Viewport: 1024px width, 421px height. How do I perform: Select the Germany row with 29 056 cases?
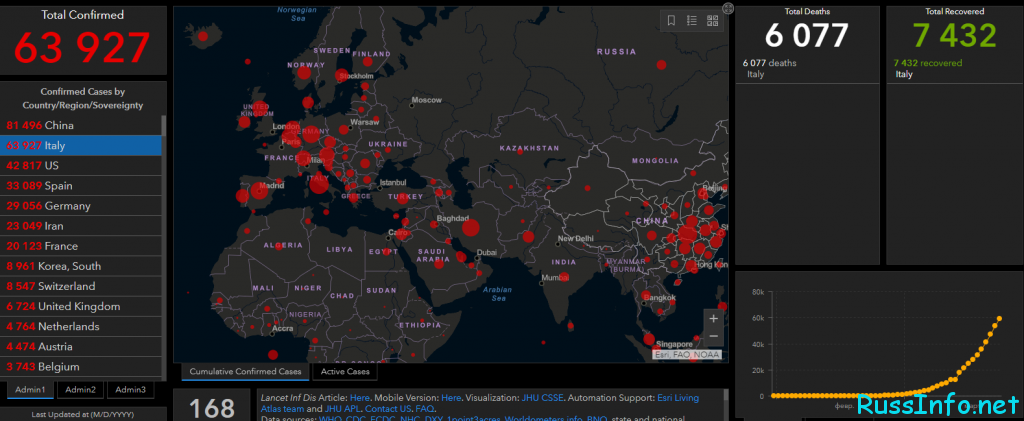pyautogui.click(x=81, y=206)
